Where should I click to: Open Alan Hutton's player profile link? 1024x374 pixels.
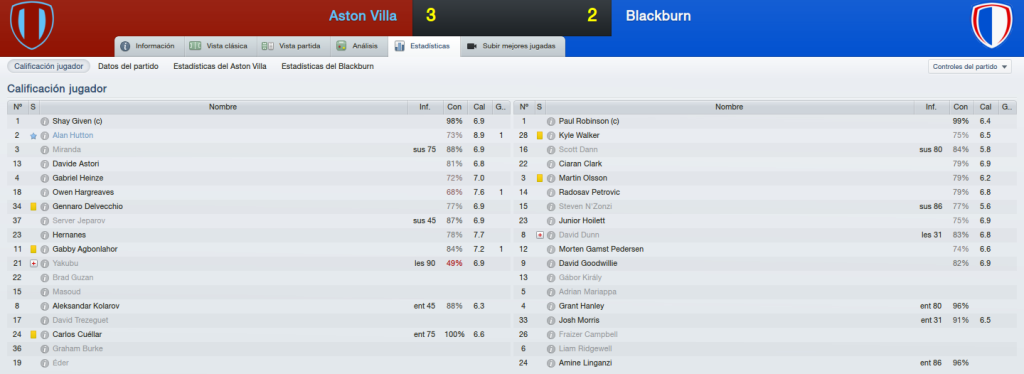coord(72,136)
